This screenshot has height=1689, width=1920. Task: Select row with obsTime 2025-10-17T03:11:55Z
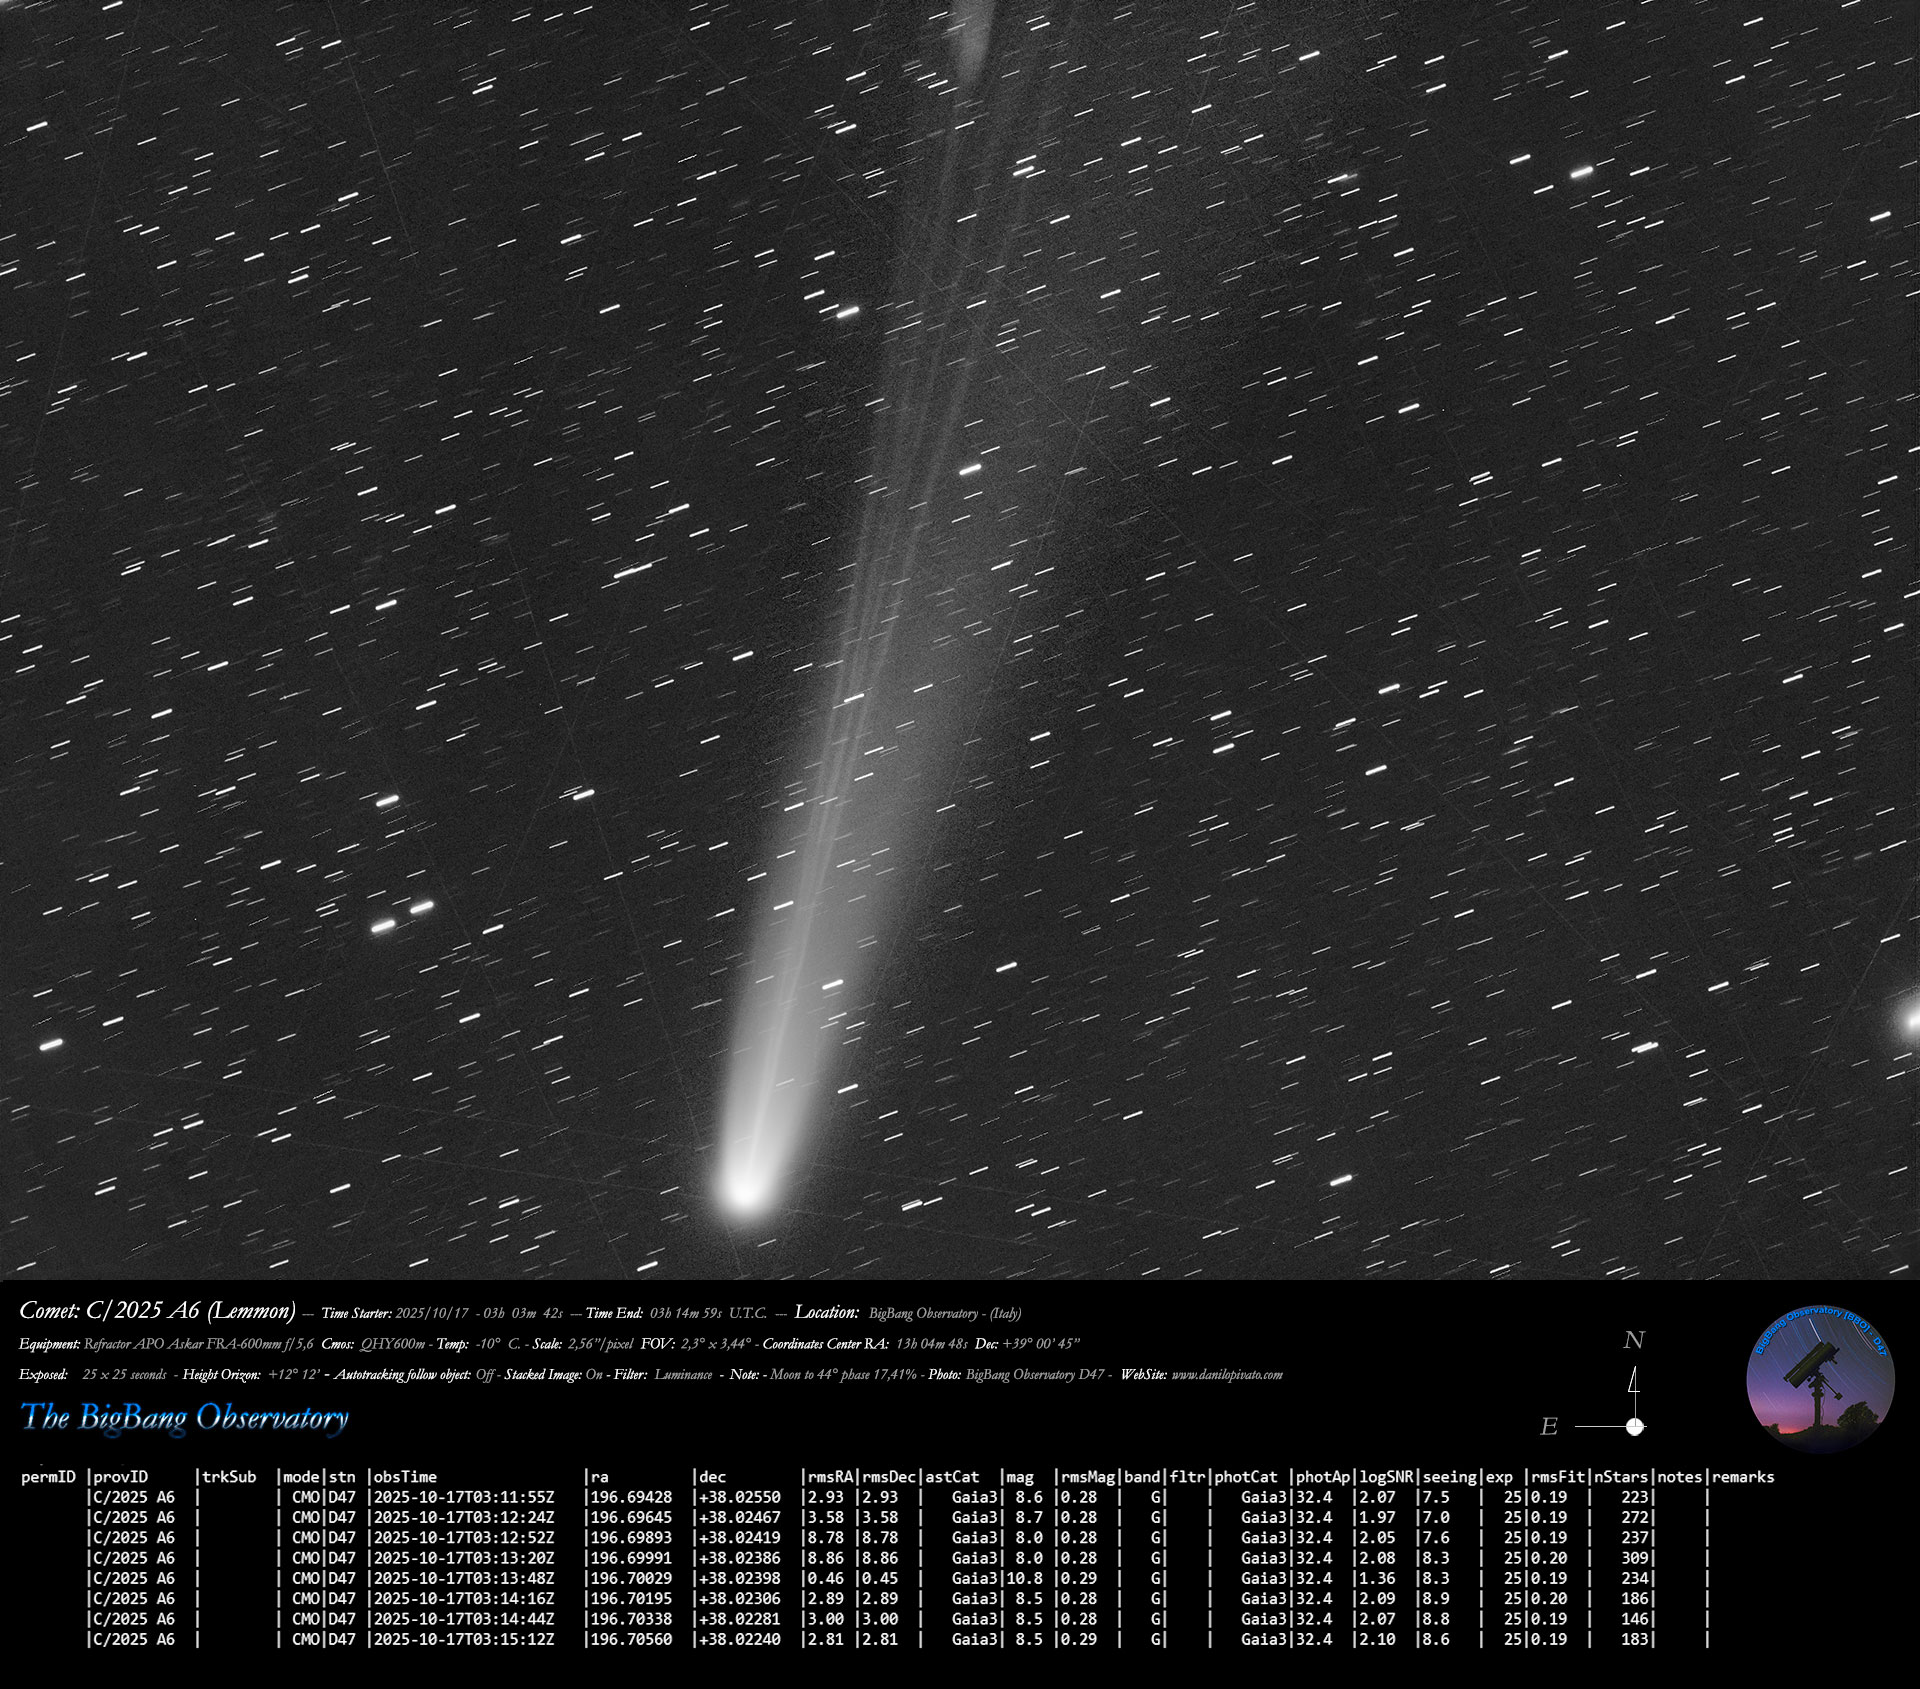(463, 1498)
